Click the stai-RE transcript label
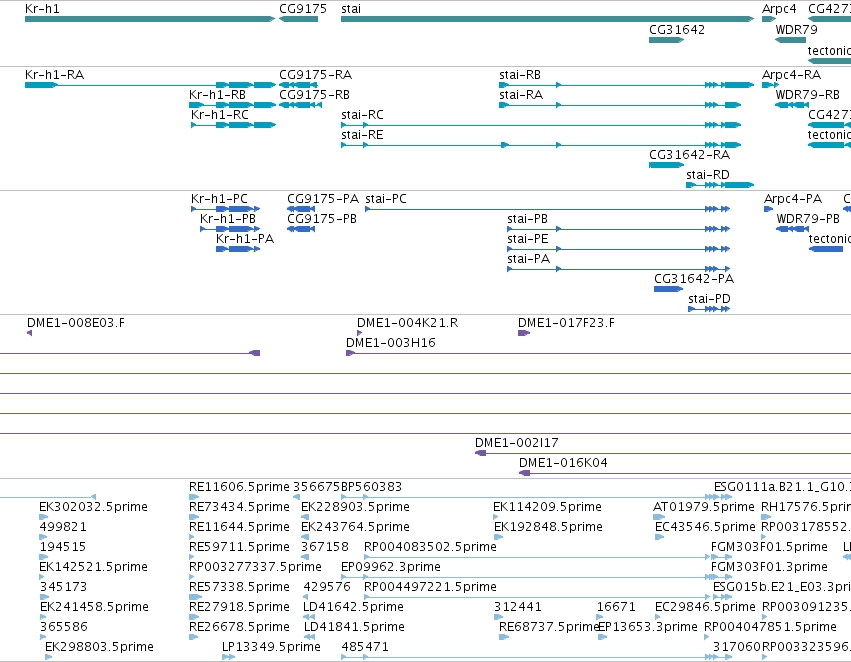This screenshot has height=662, width=851. click(x=362, y=135)
